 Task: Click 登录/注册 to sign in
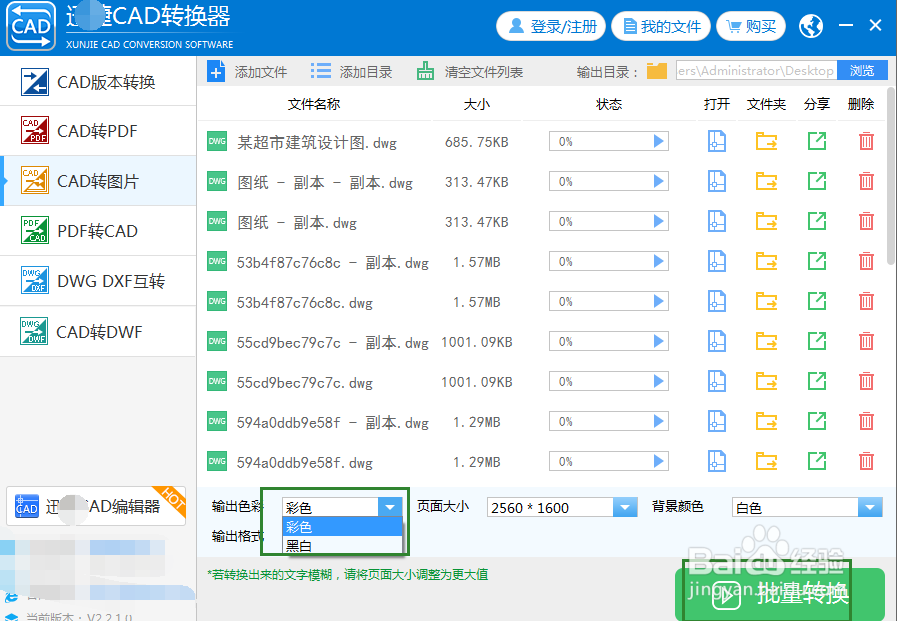(550, 26)
